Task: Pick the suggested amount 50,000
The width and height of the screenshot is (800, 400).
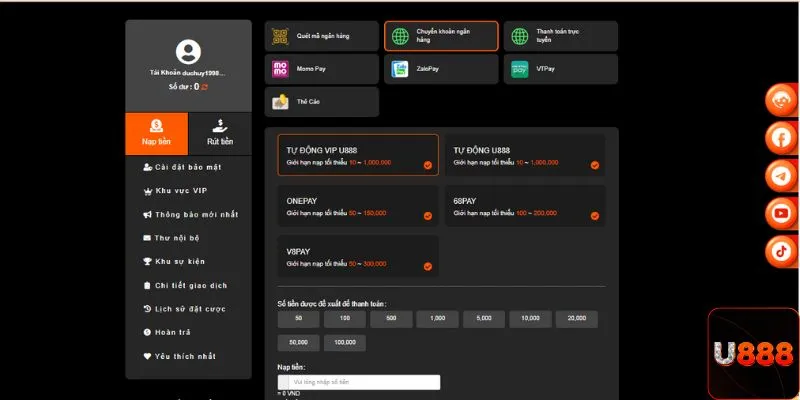Action: click(298, 343)
